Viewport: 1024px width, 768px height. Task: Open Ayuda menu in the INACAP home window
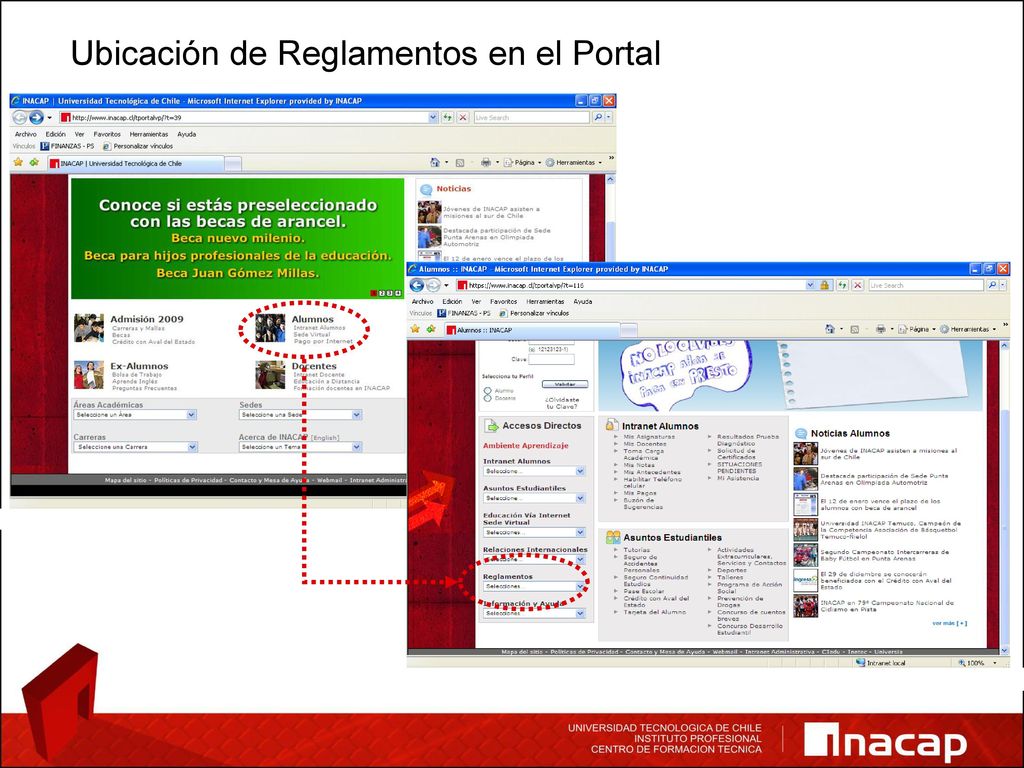187,134
